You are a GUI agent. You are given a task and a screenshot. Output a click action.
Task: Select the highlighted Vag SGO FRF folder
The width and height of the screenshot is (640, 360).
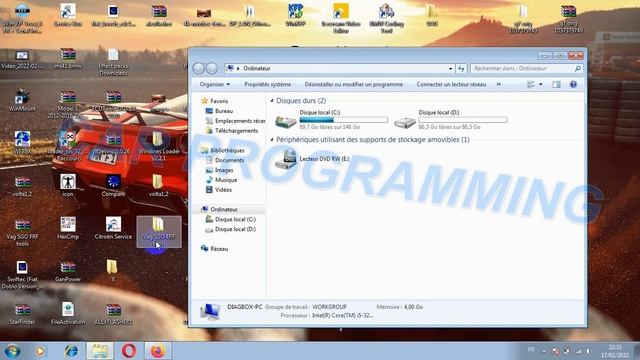tap(159, 232)
